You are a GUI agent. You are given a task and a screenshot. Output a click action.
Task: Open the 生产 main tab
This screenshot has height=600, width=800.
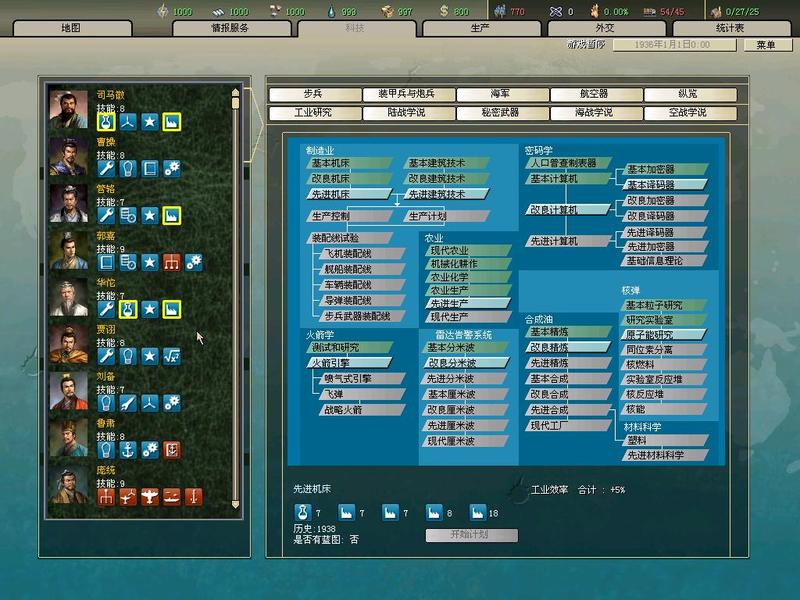coord(480,29)
